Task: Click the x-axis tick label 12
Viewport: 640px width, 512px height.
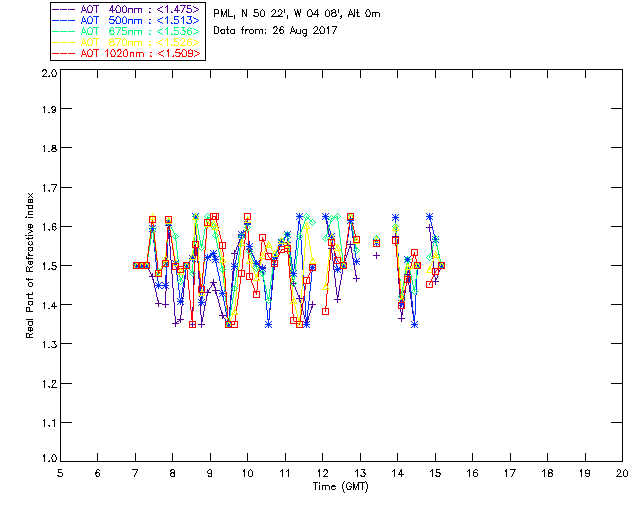Action: [x=322, y=473]
